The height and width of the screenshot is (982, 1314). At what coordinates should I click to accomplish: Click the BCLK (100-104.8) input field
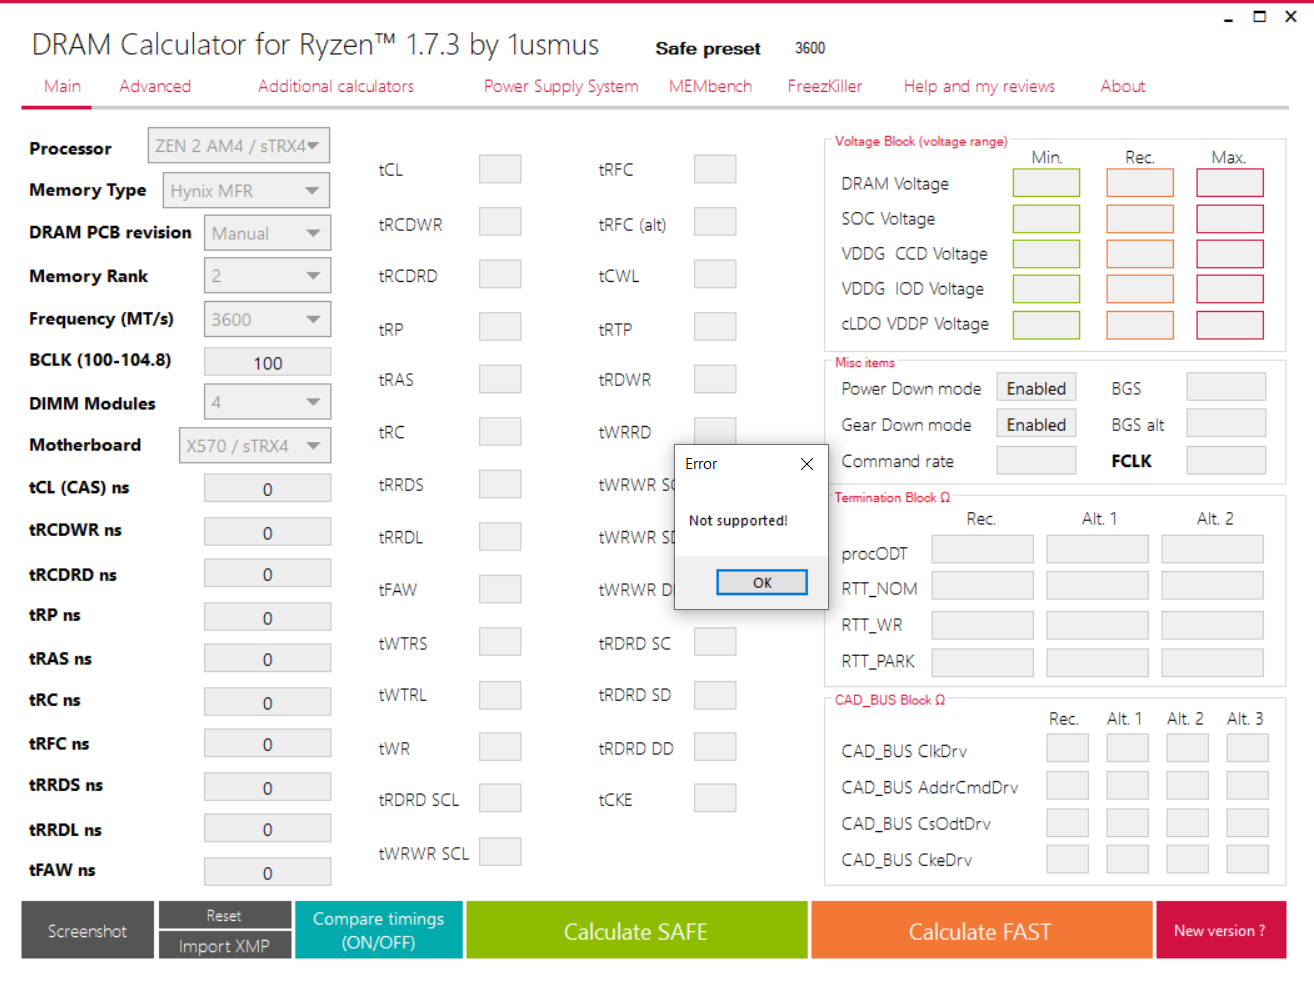[x=267, y=362]
